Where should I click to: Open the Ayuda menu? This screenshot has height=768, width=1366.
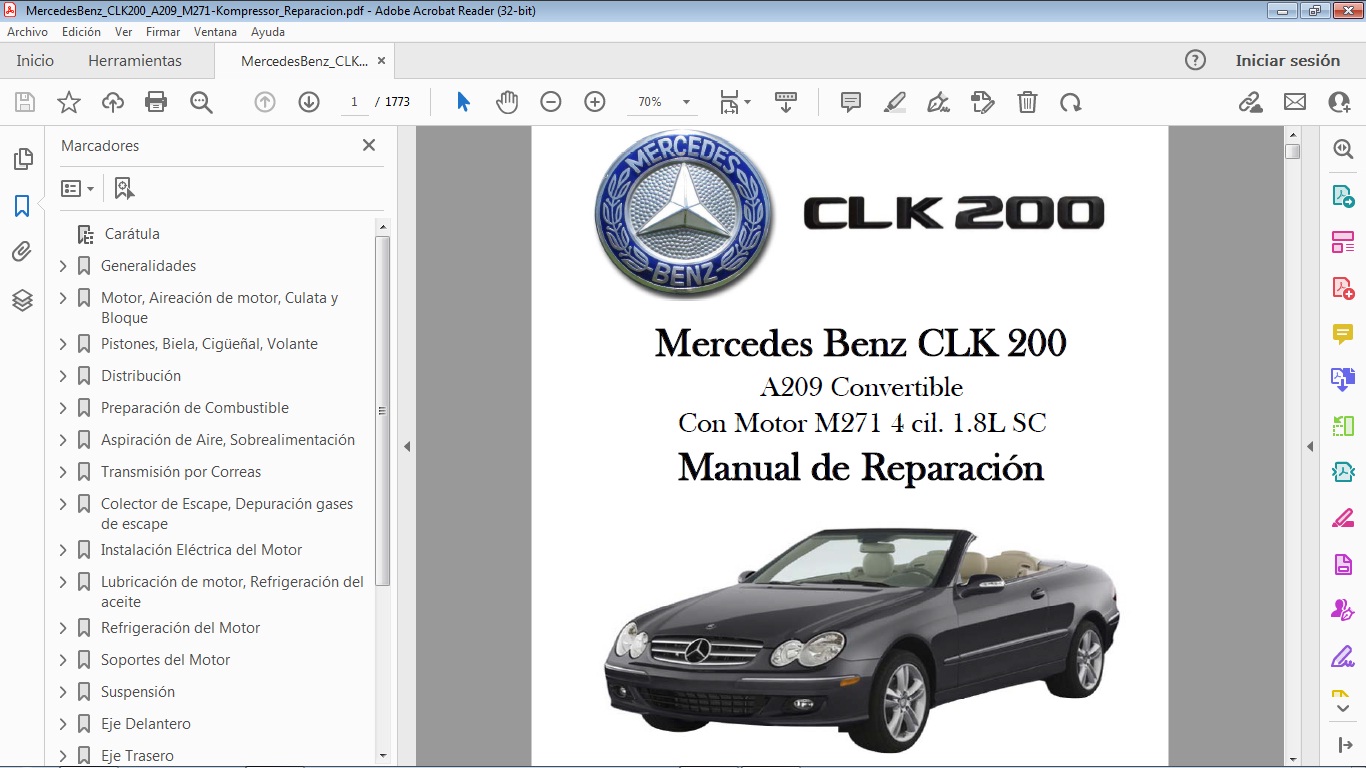pos(268,32)
